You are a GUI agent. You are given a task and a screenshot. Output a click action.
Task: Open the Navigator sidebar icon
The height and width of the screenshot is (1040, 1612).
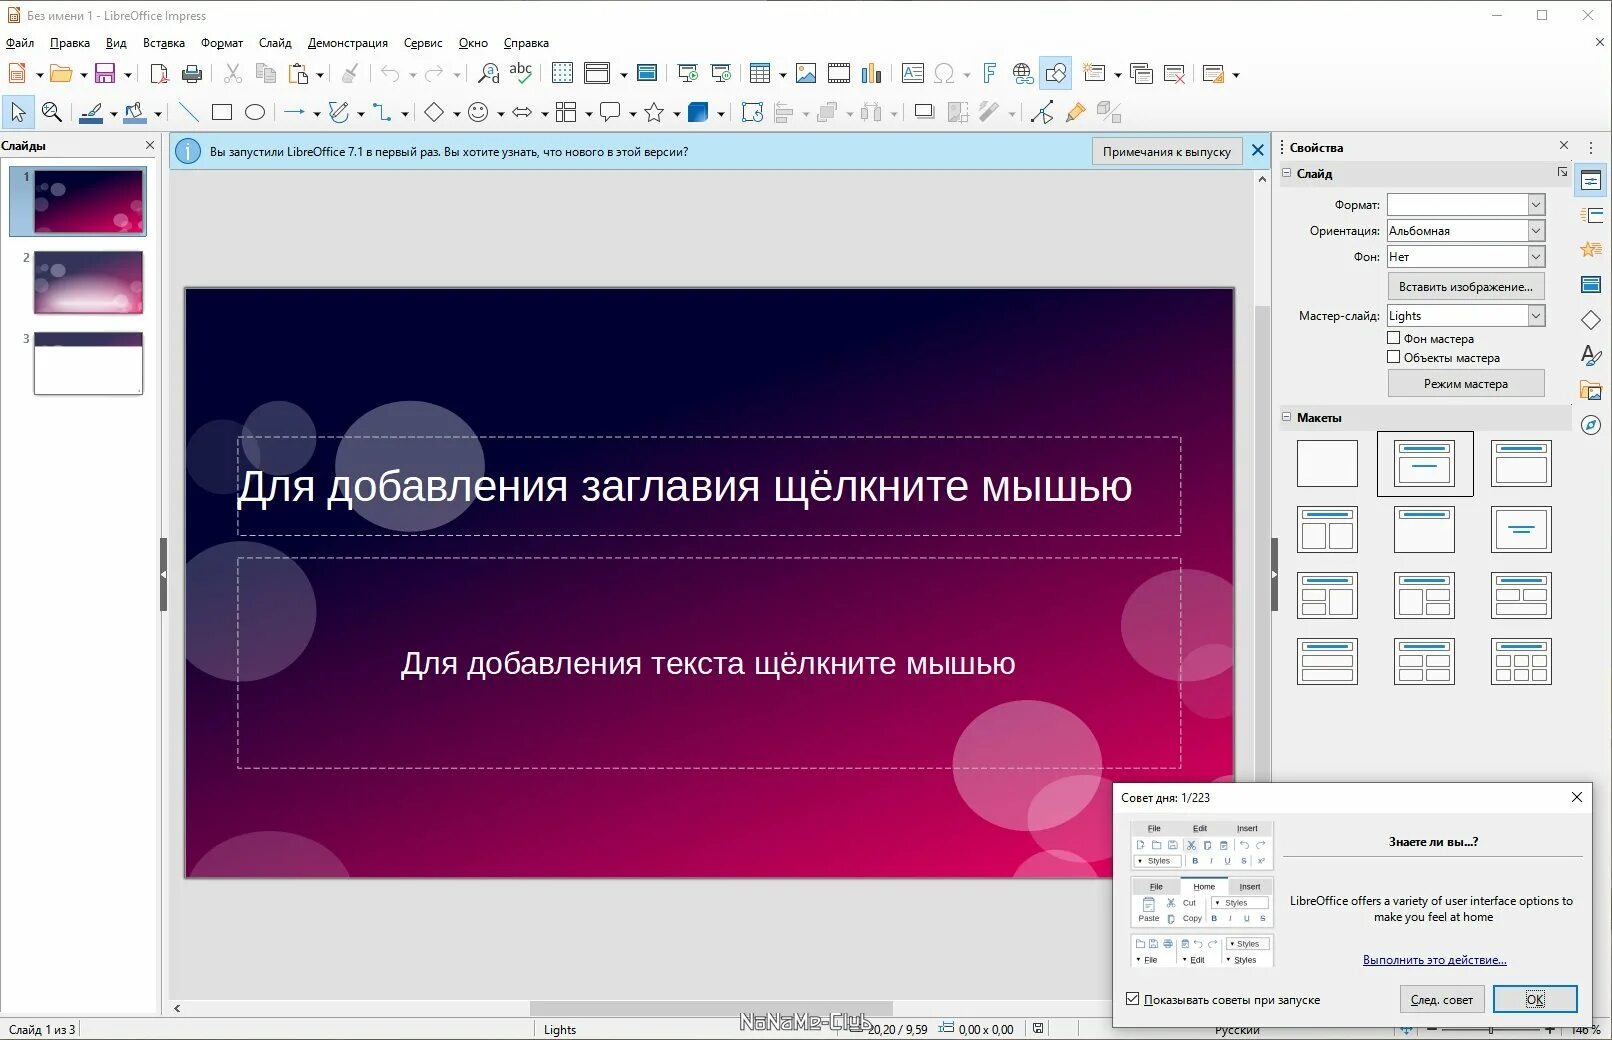(1590, 425)
